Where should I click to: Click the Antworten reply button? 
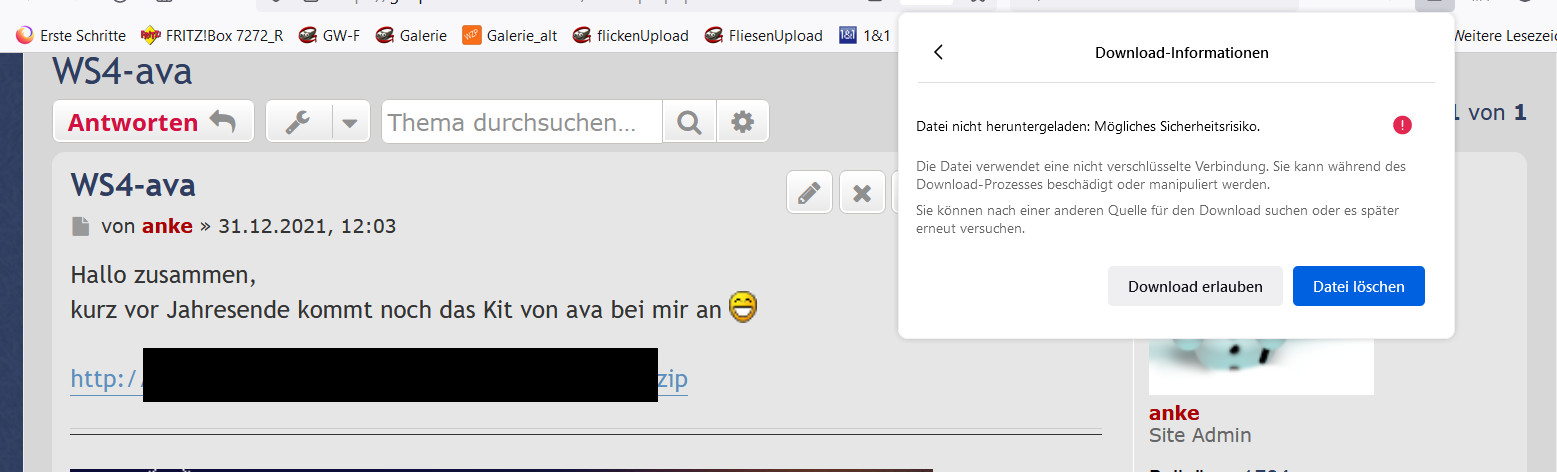153,122
